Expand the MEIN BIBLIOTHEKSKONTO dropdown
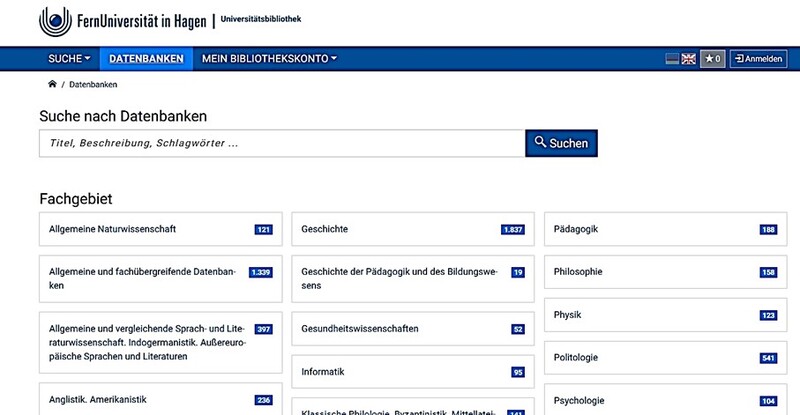The image size is (800, 415). [x=269, y=59]
